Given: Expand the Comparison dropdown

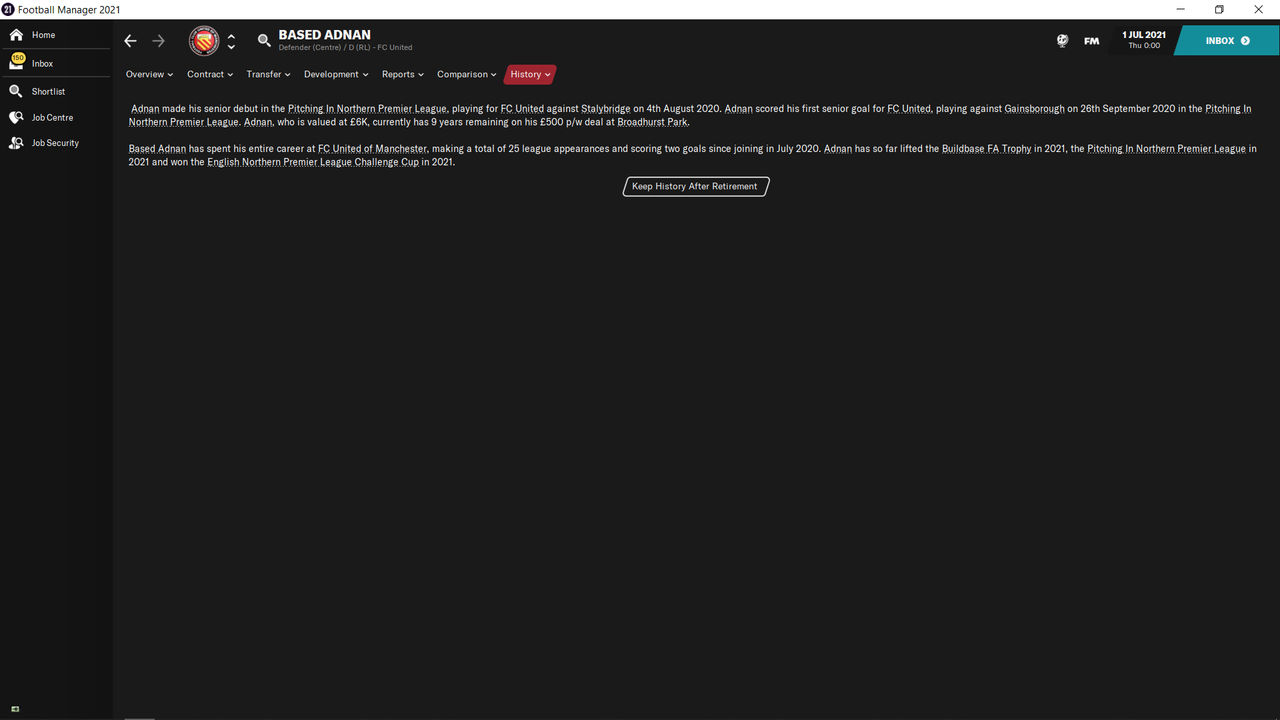Looking at the screenshot, I should tap(466, 74).
